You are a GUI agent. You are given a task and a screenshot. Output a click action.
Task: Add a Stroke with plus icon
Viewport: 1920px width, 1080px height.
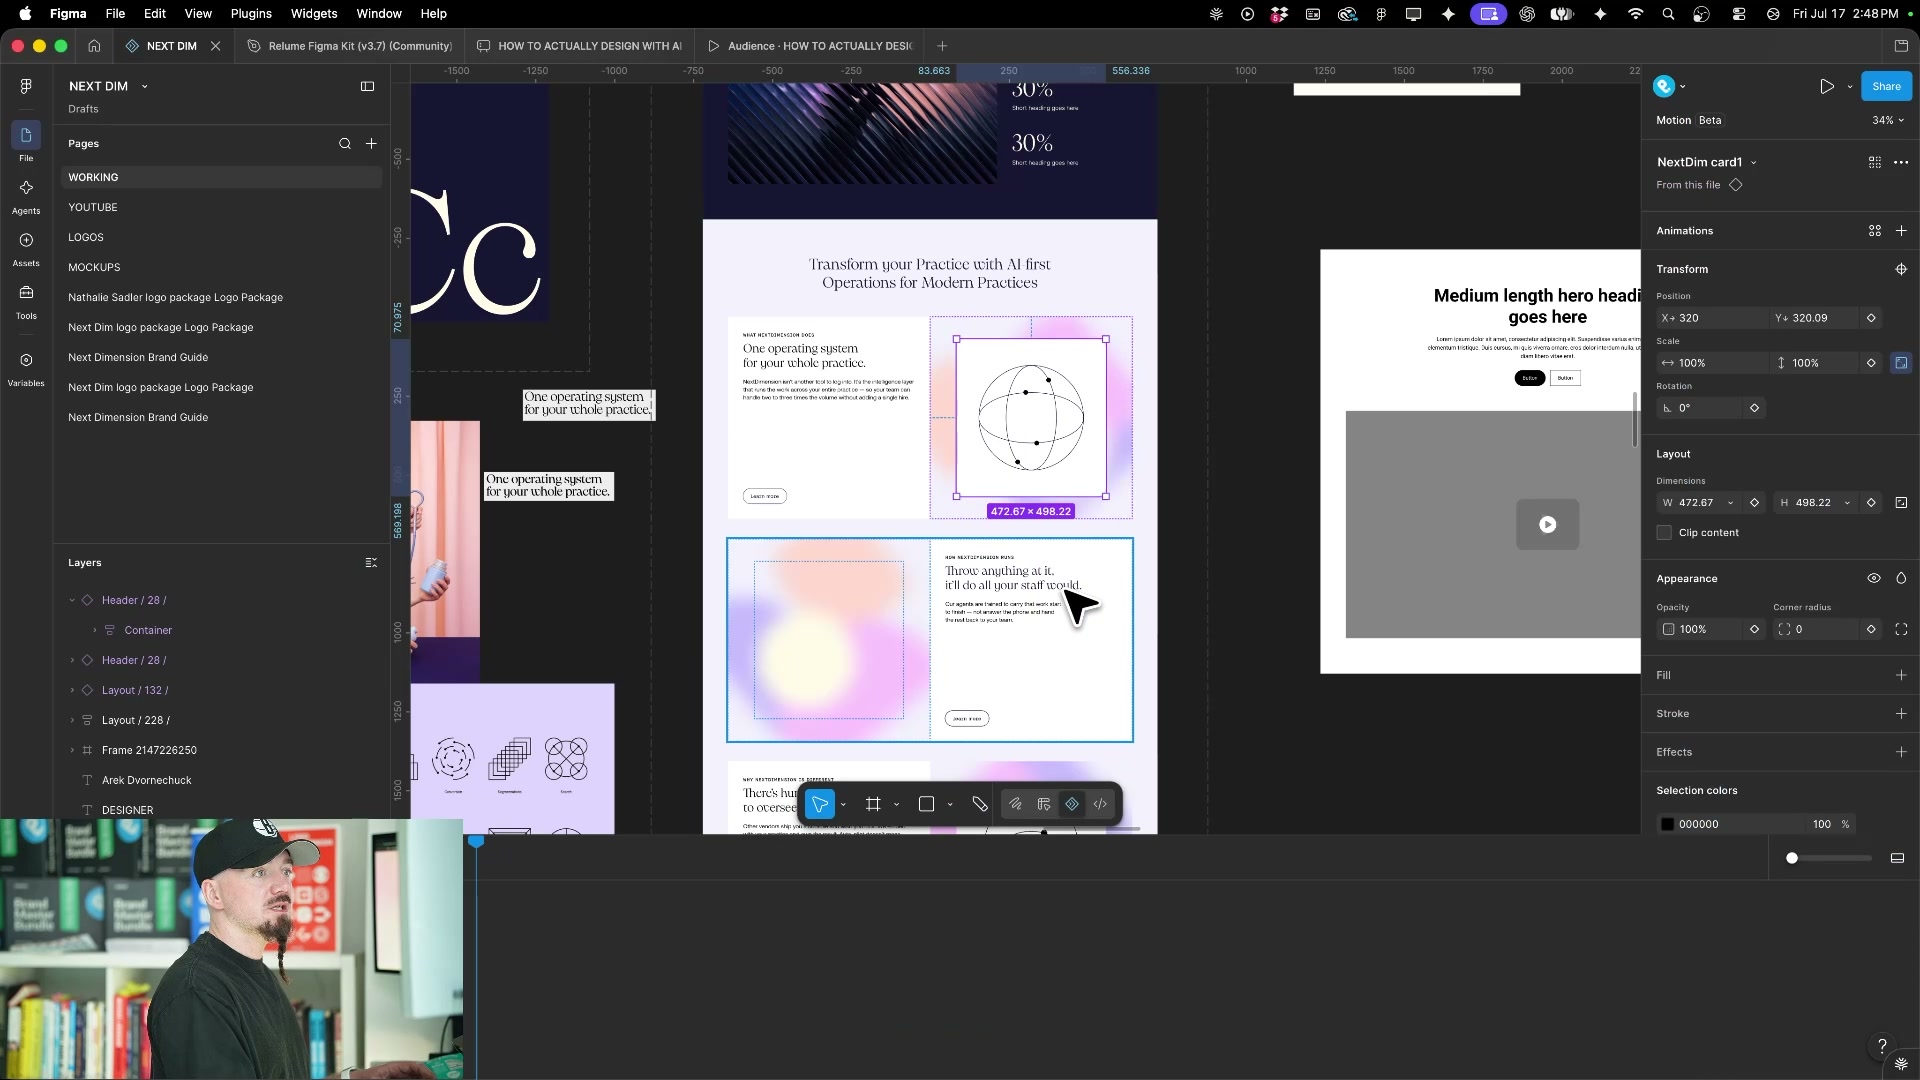point(1901,714)
